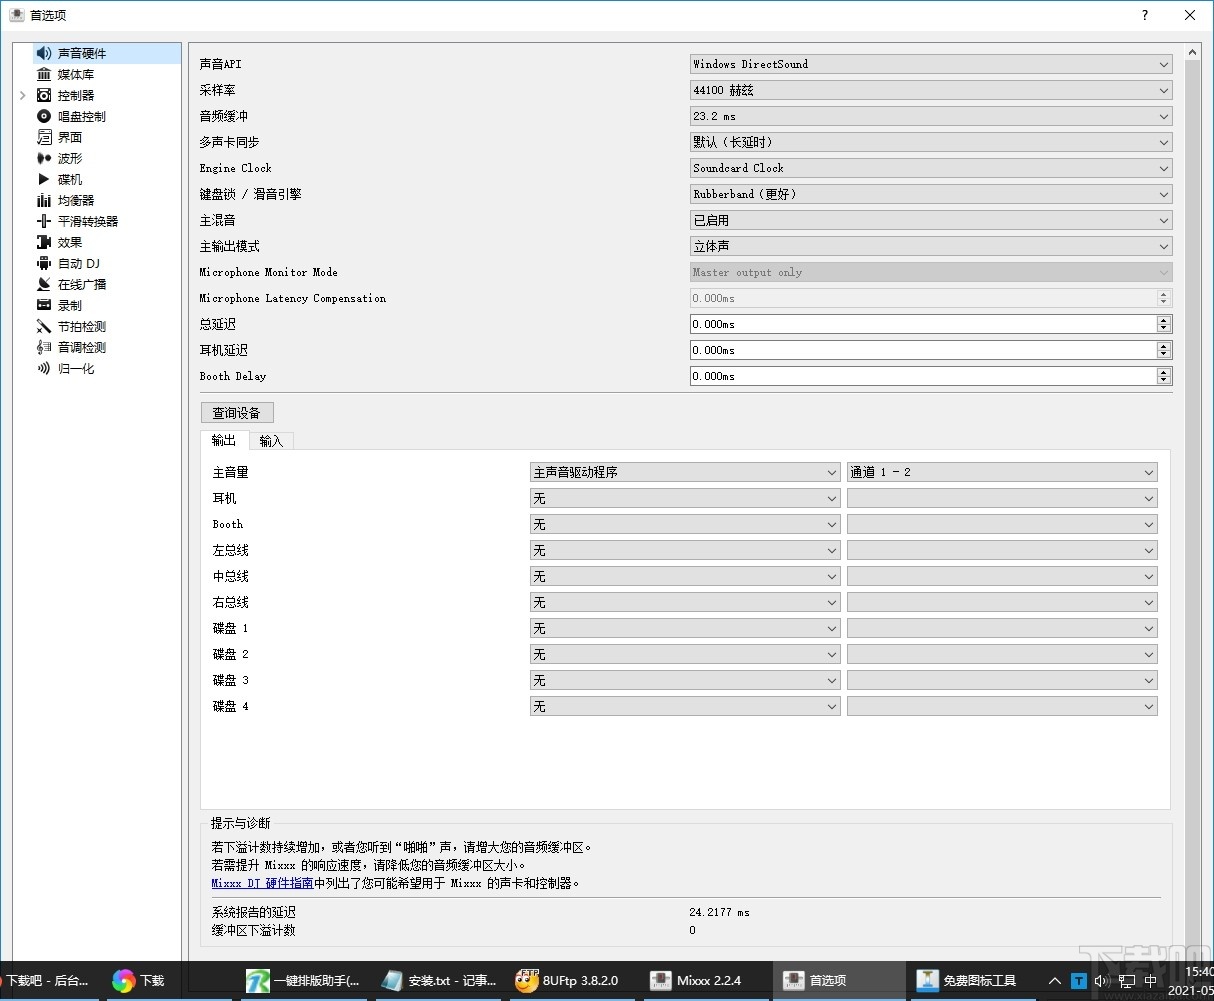Click the 总延迟 stepper arrows
The width and height of the screenshot is (1214, 1001).
click(x=1163, y=324)
